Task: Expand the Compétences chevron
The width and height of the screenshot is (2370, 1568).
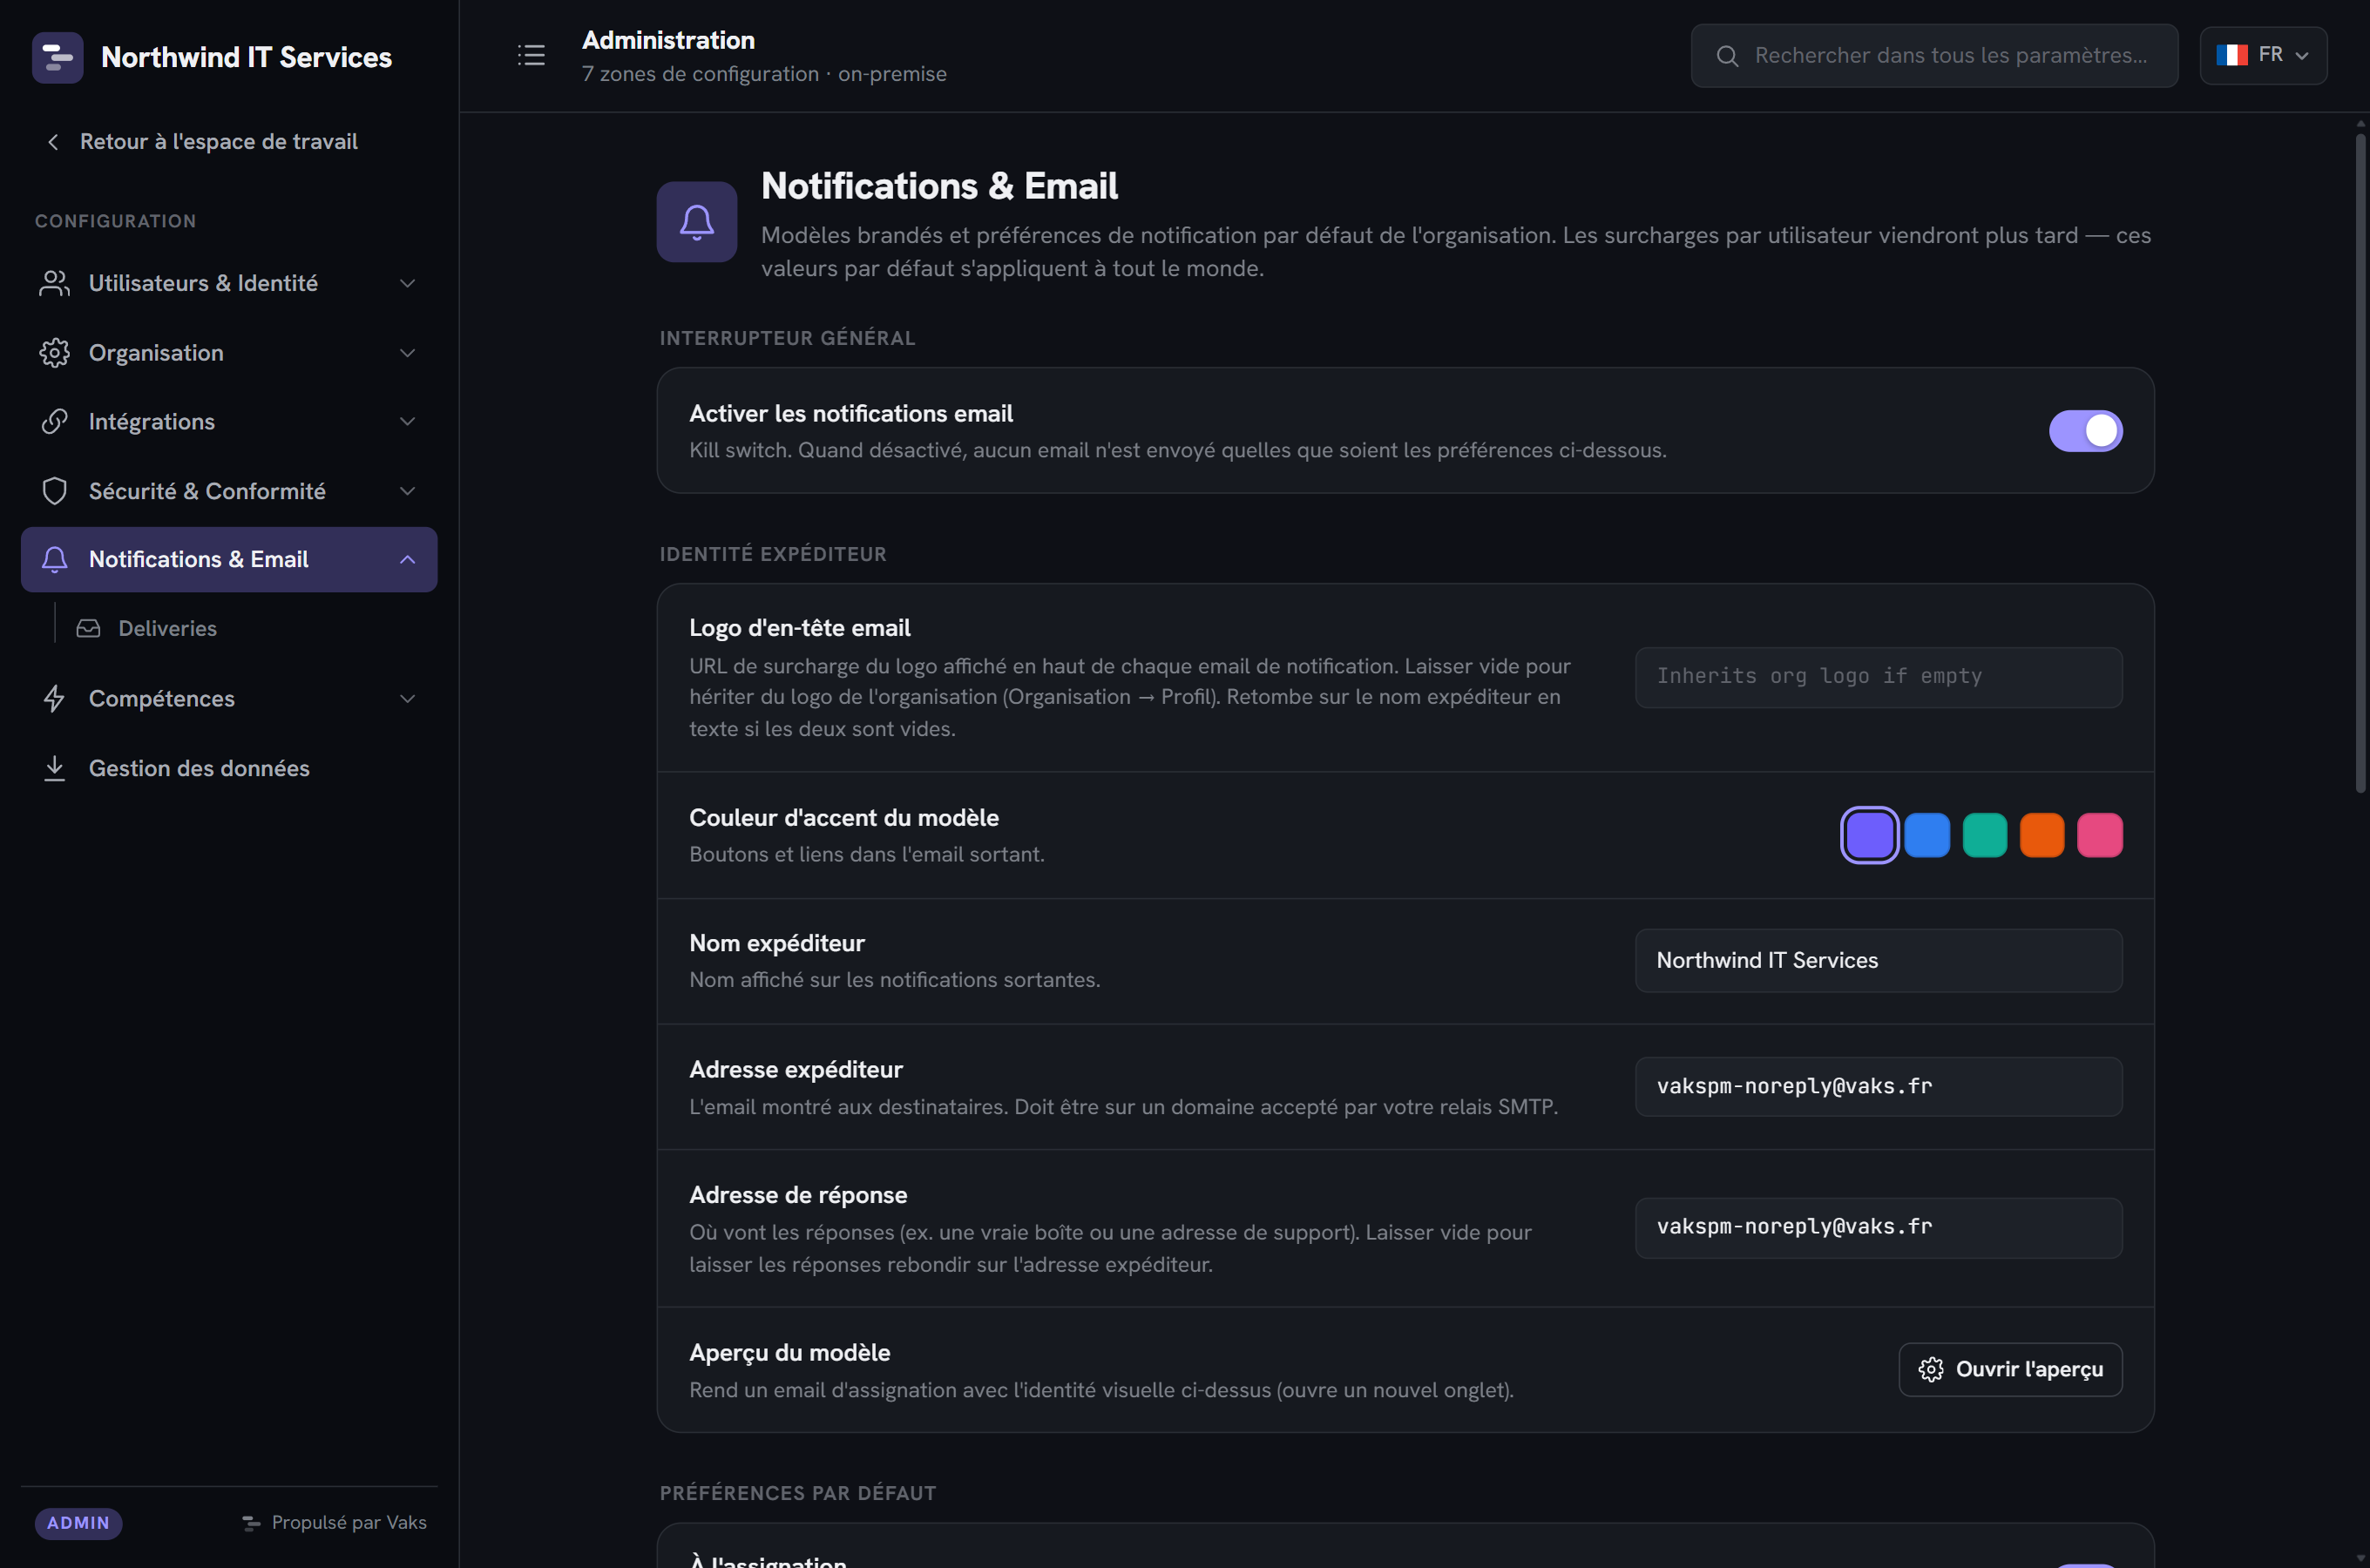Action: [407, 698]
